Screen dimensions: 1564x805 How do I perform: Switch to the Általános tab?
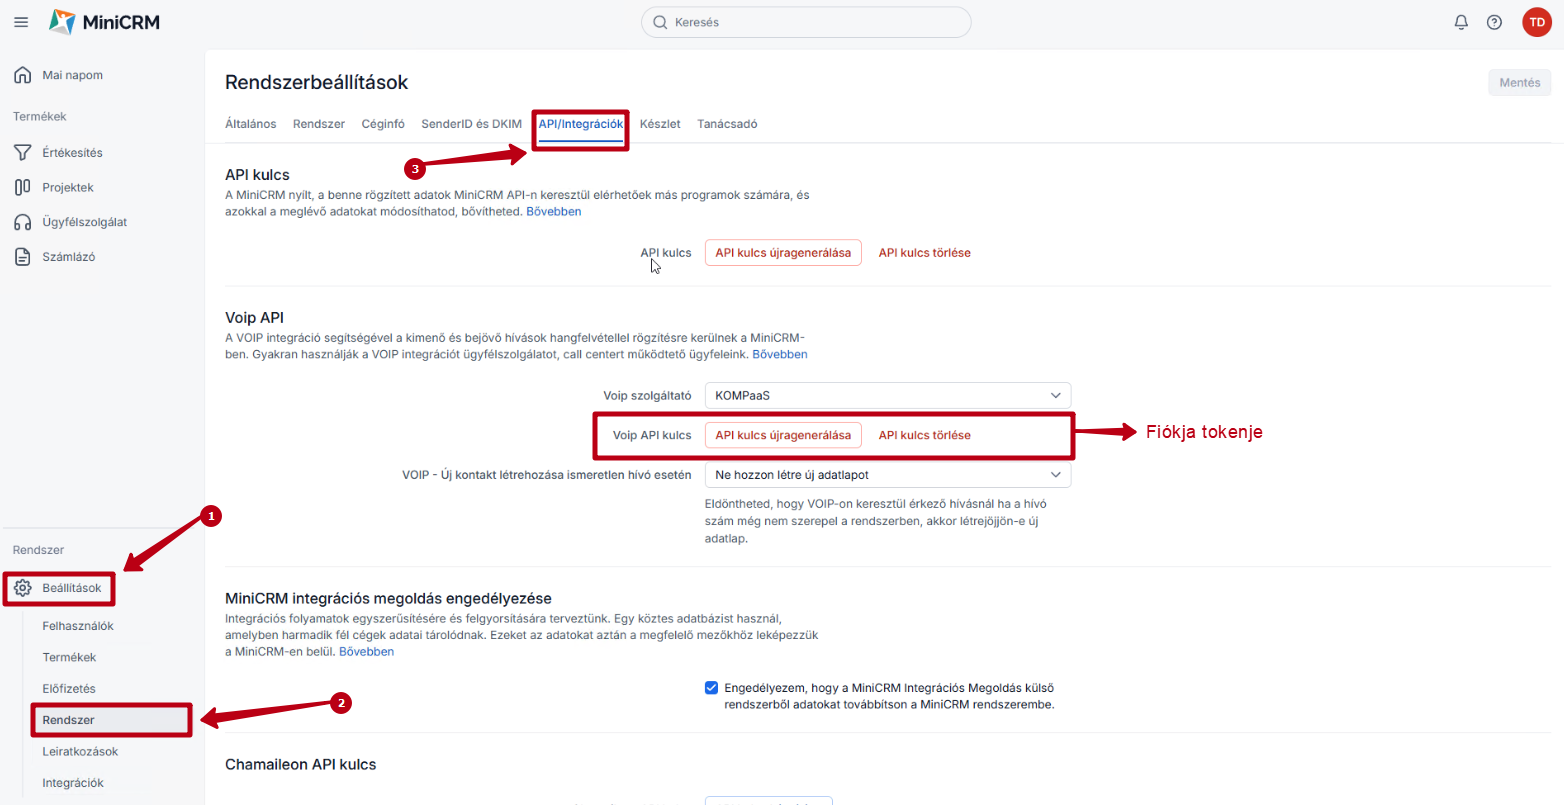[x=251, y=124]
